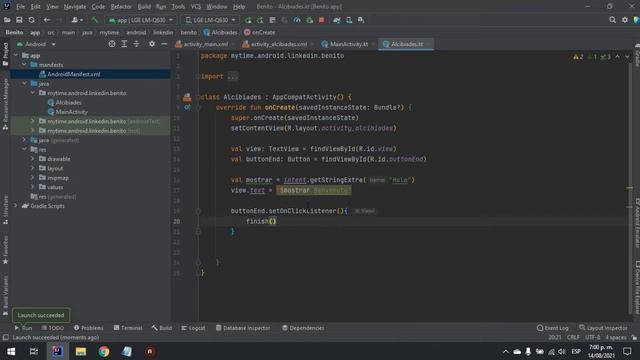The image size is (640, 360).
Task: Expand the drawable folder
Action: (33, 159)
